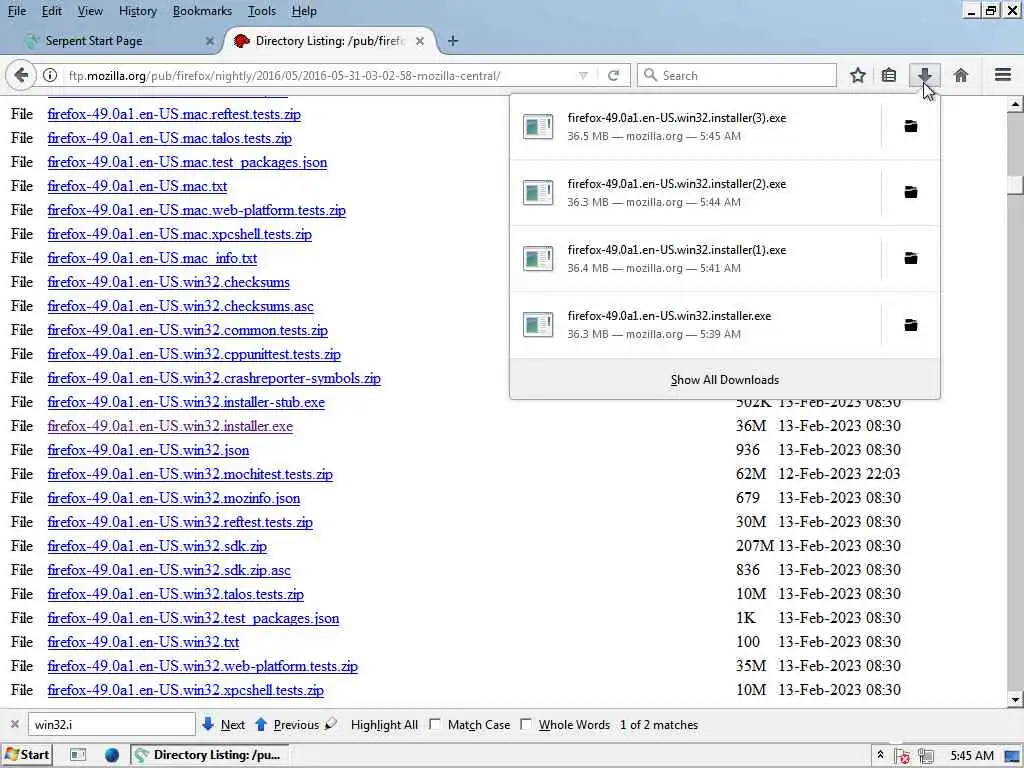Open firefox-49.0a1.en-US.mac.talos.tests.zip link

tap(170, 138)
